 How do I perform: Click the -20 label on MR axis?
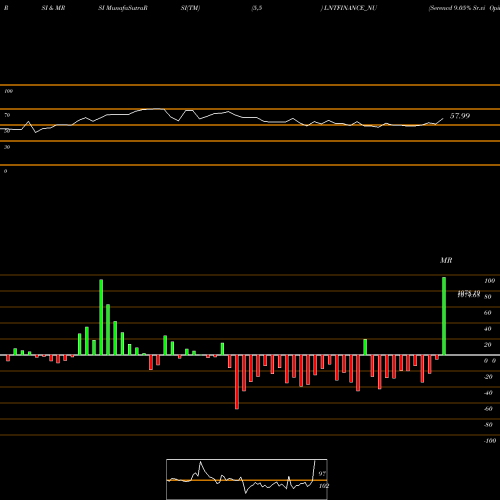[488, 377]
